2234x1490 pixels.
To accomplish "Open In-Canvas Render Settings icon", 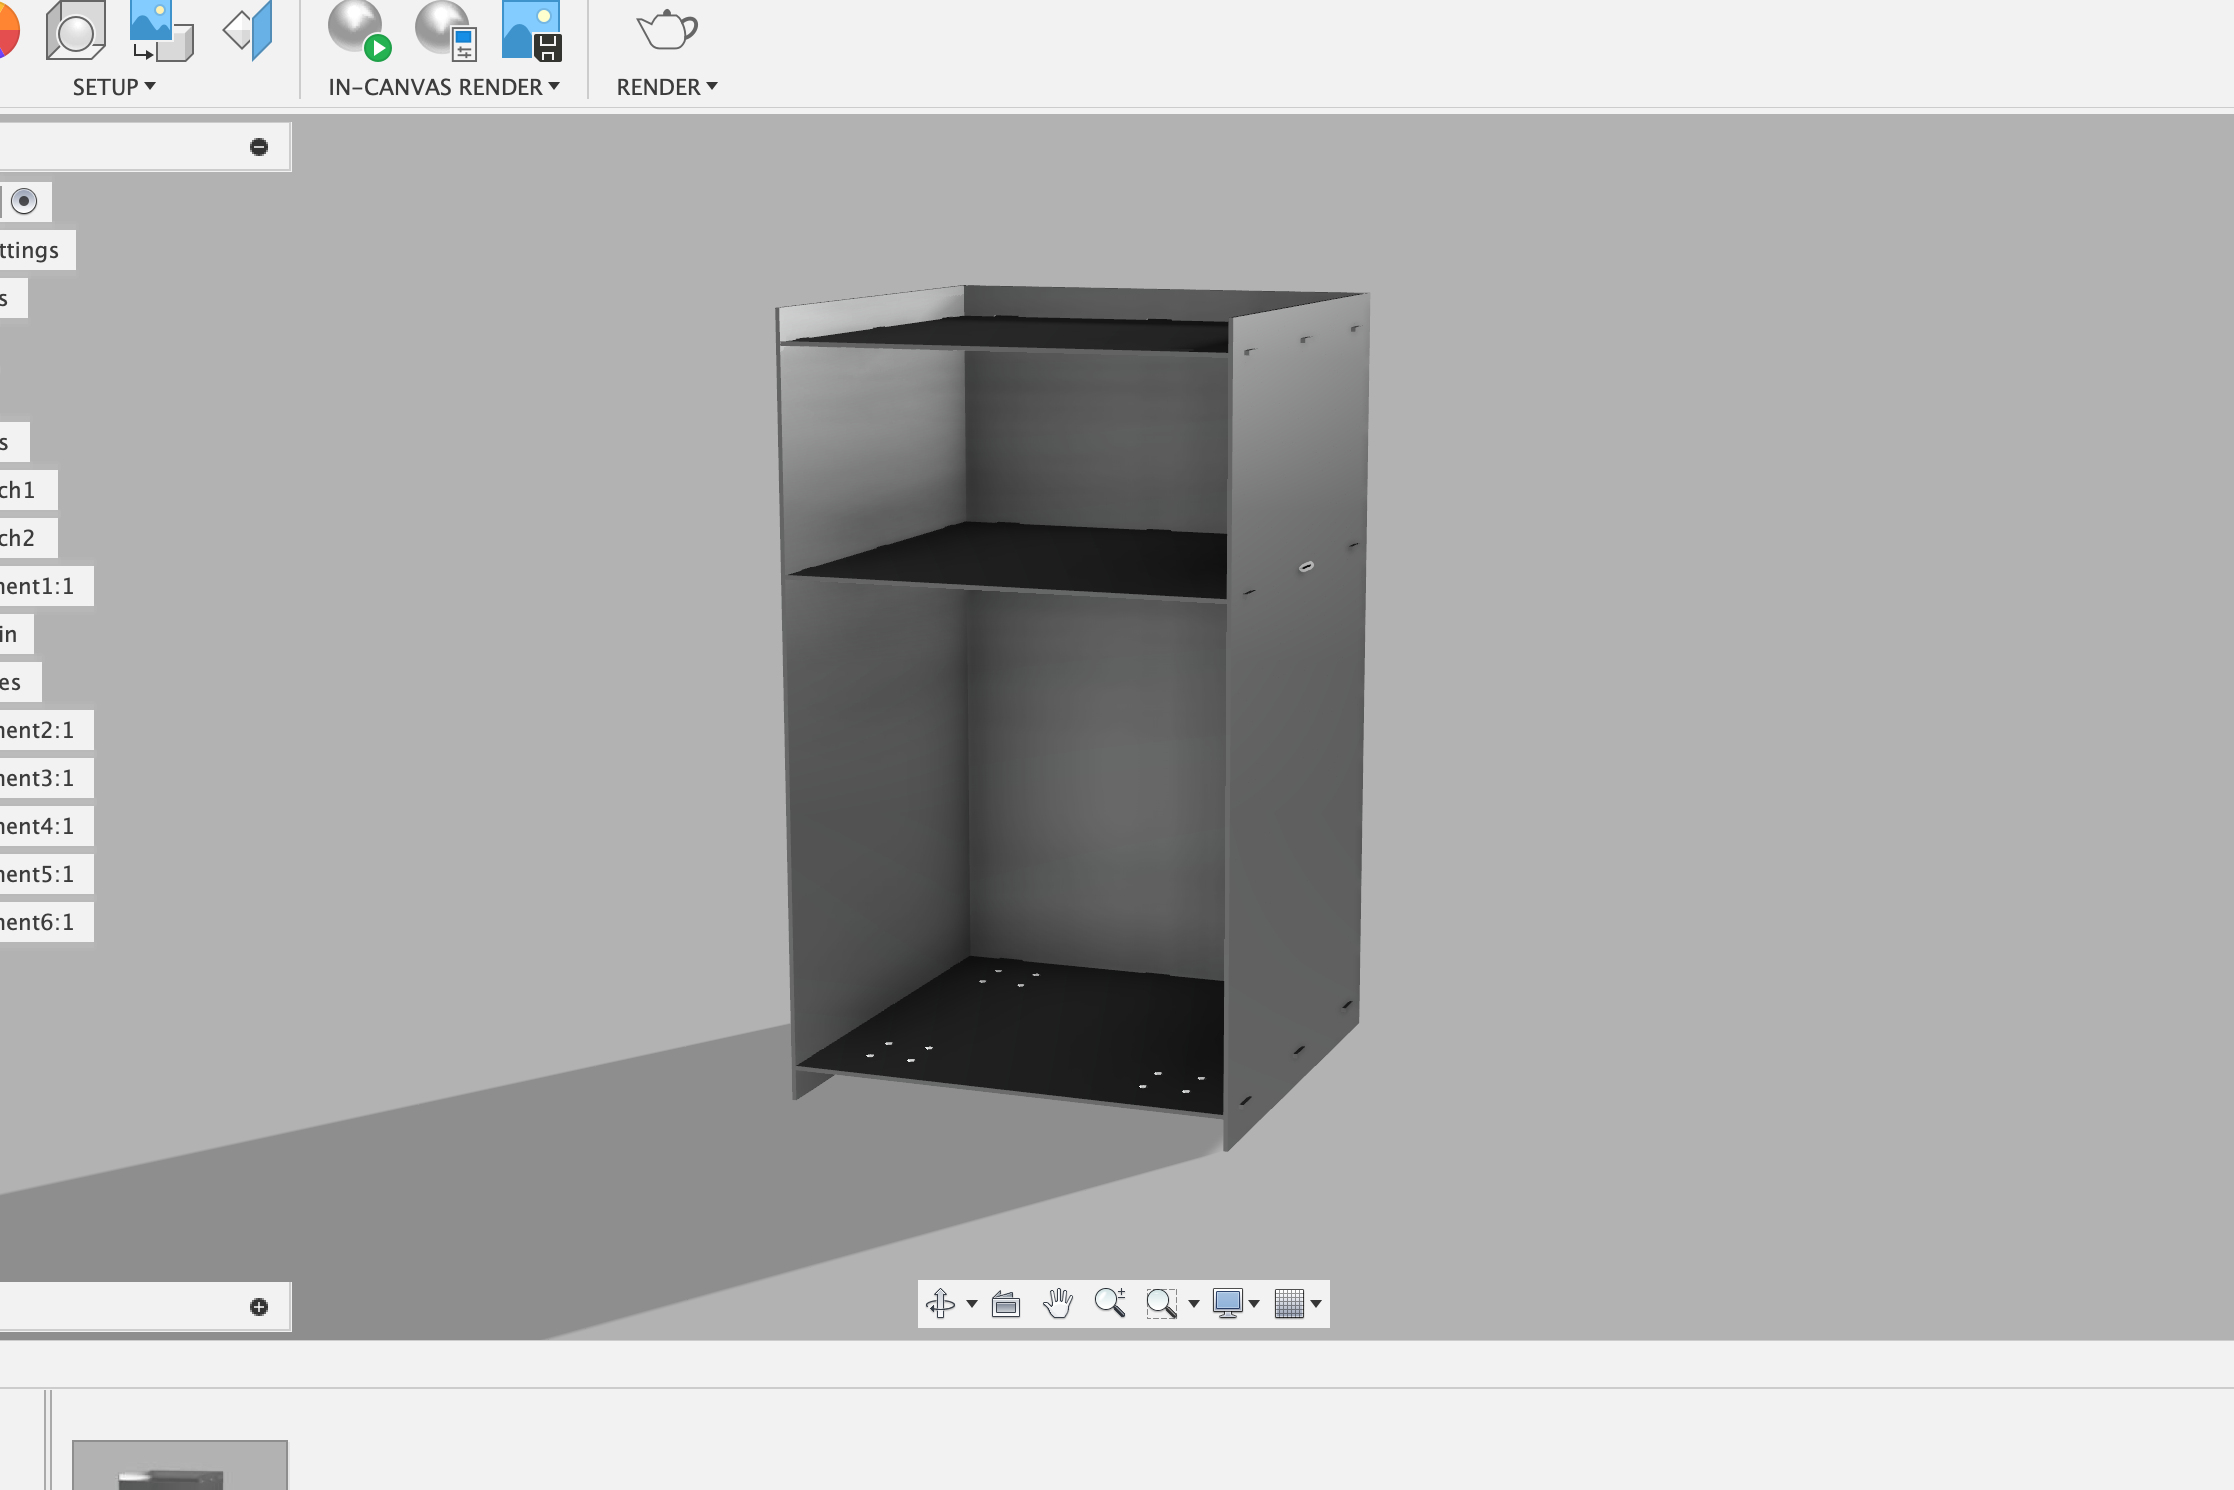I will (x=446, y=30).
